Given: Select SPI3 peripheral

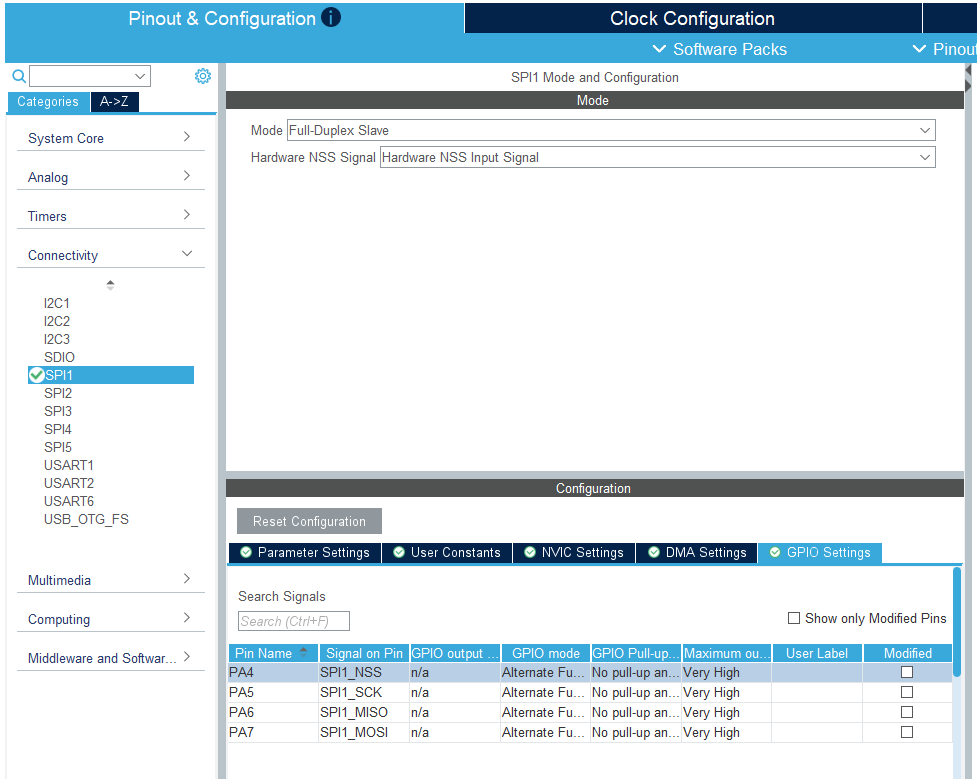Looking at the screenshot, I should tap(58, 411).
